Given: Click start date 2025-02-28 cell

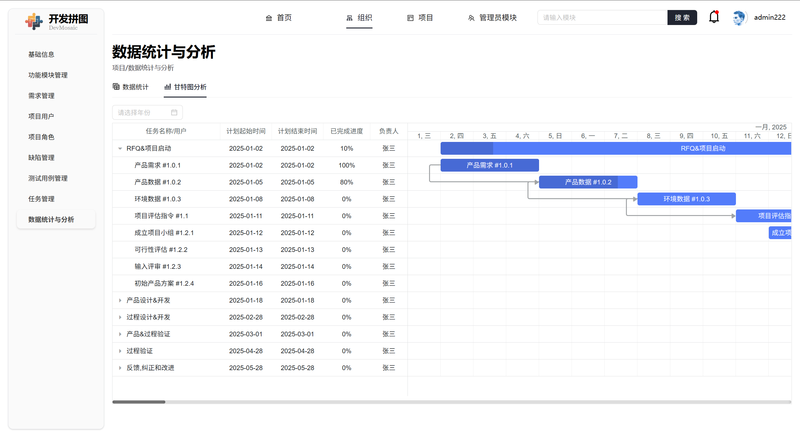Looking at the screenshot, I should (246, 317).
